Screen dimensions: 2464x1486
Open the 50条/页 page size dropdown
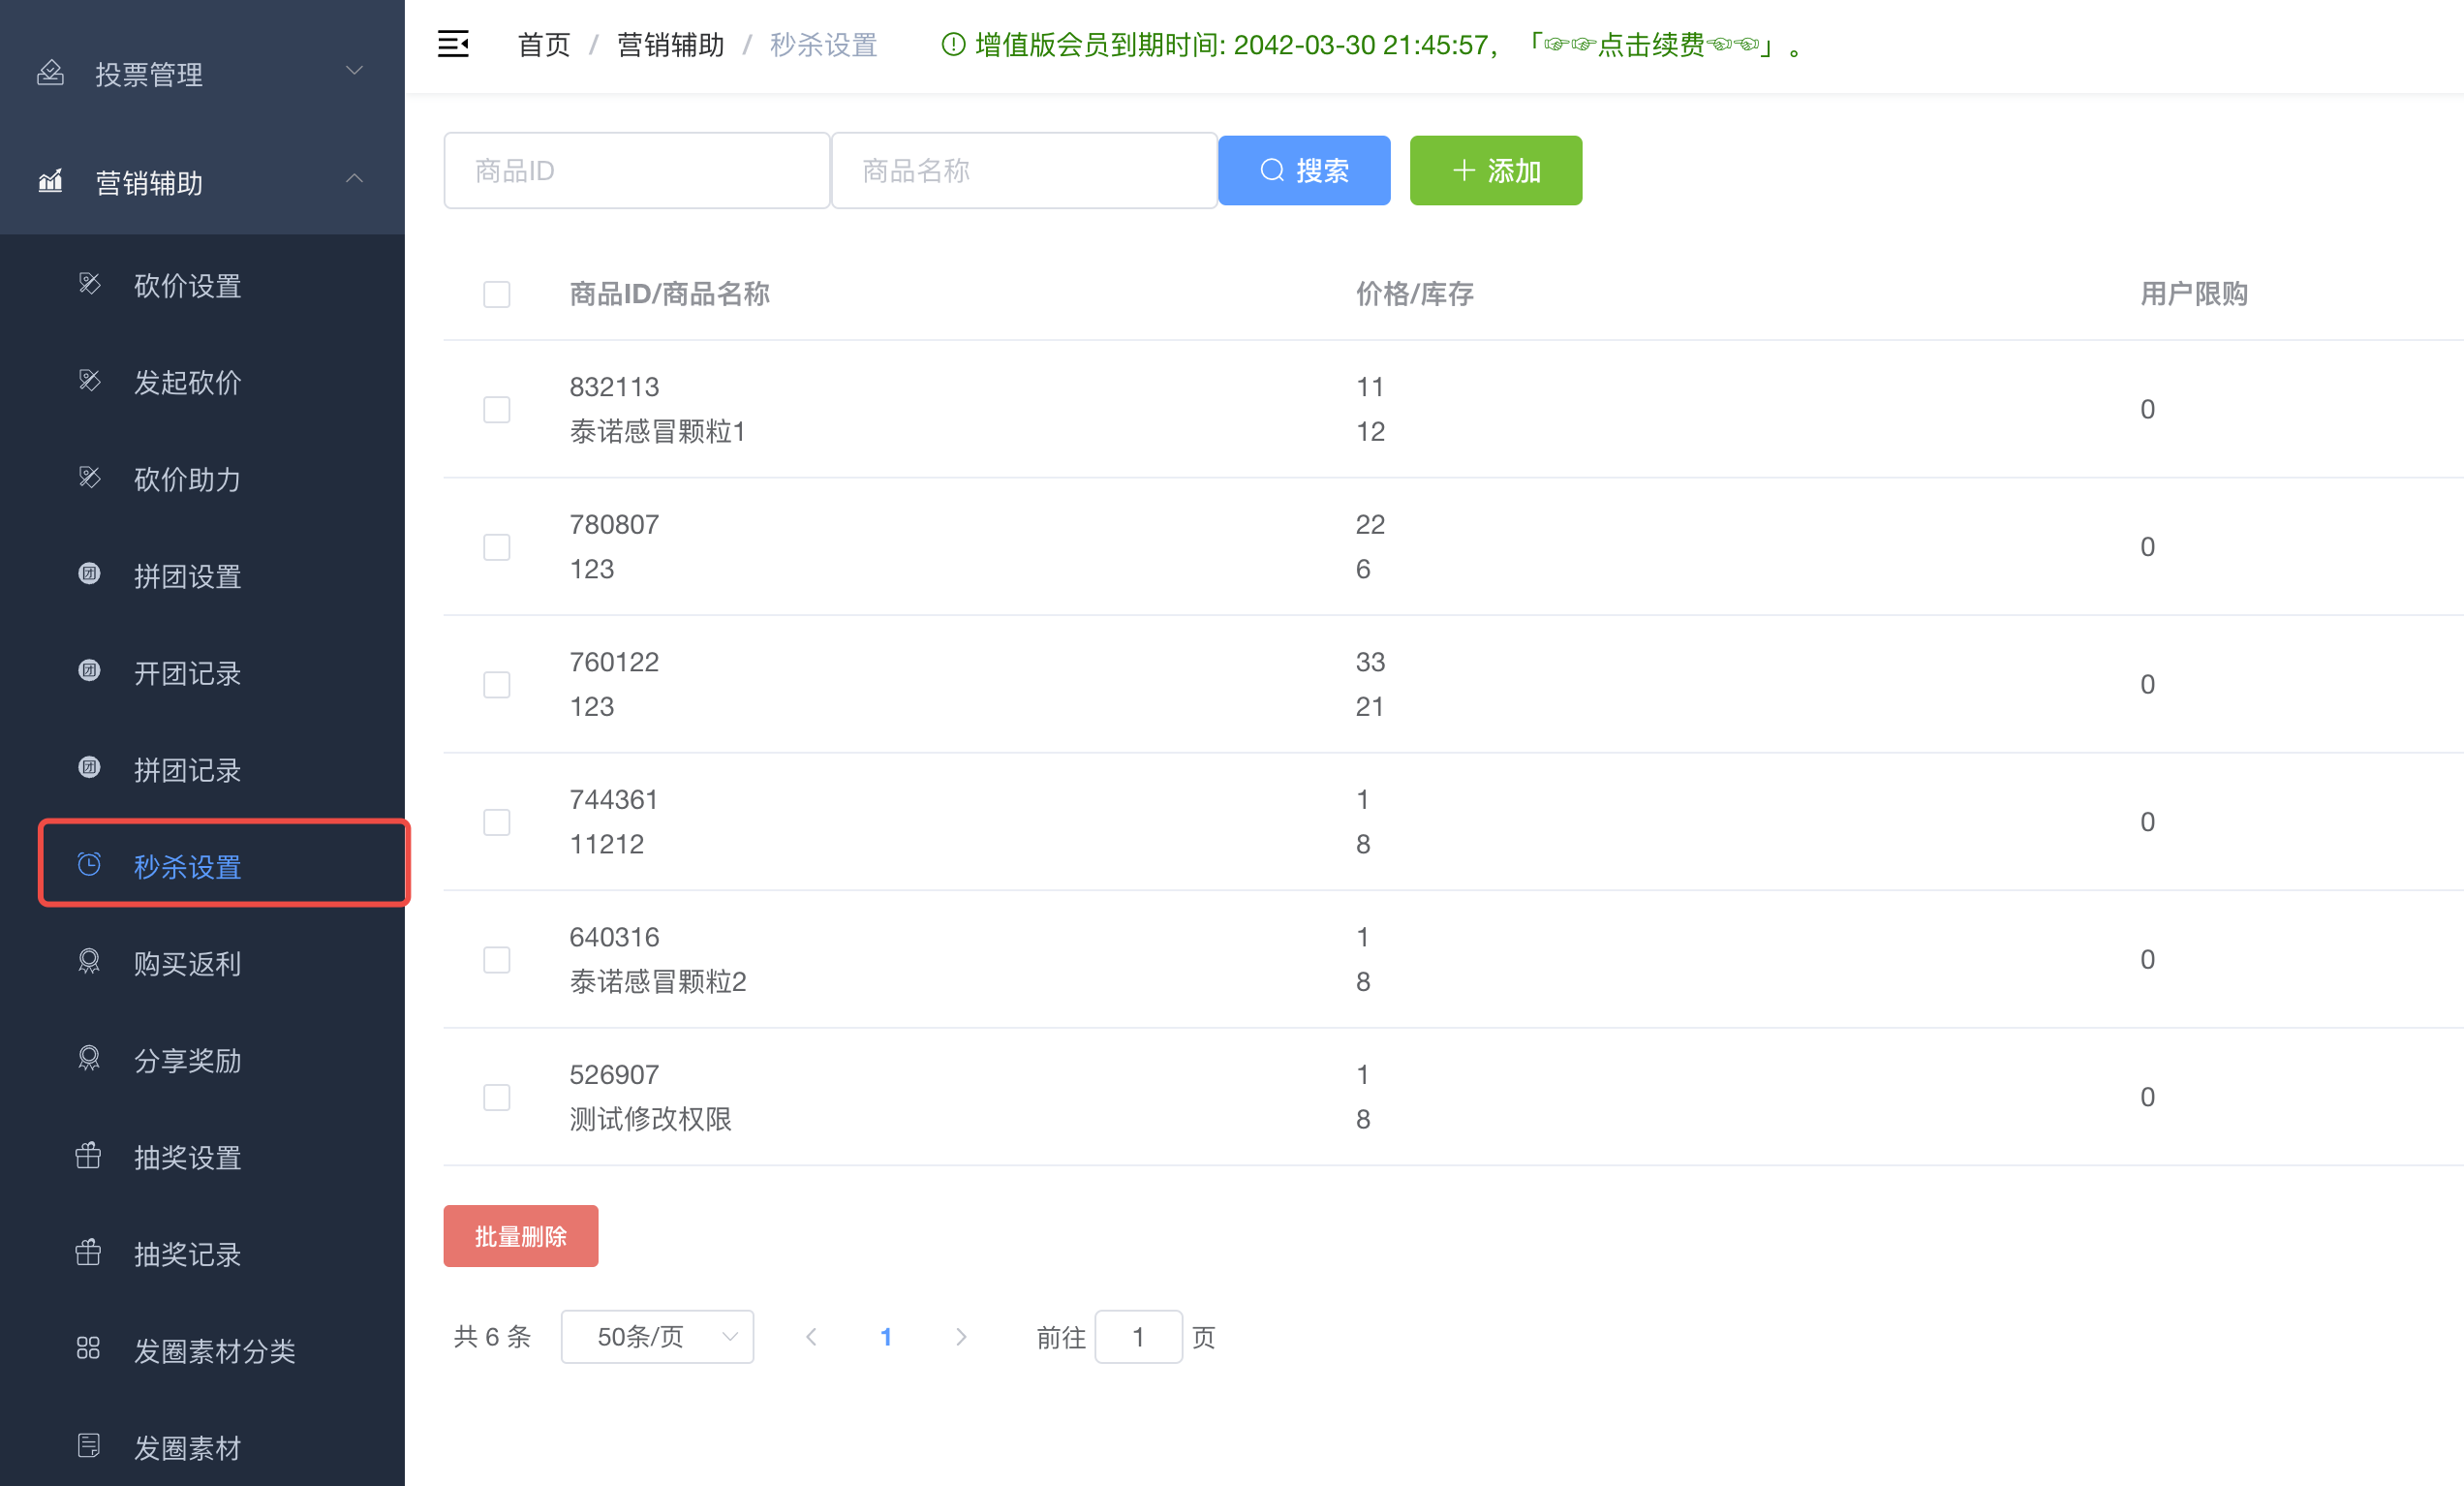coord(657,1337)
